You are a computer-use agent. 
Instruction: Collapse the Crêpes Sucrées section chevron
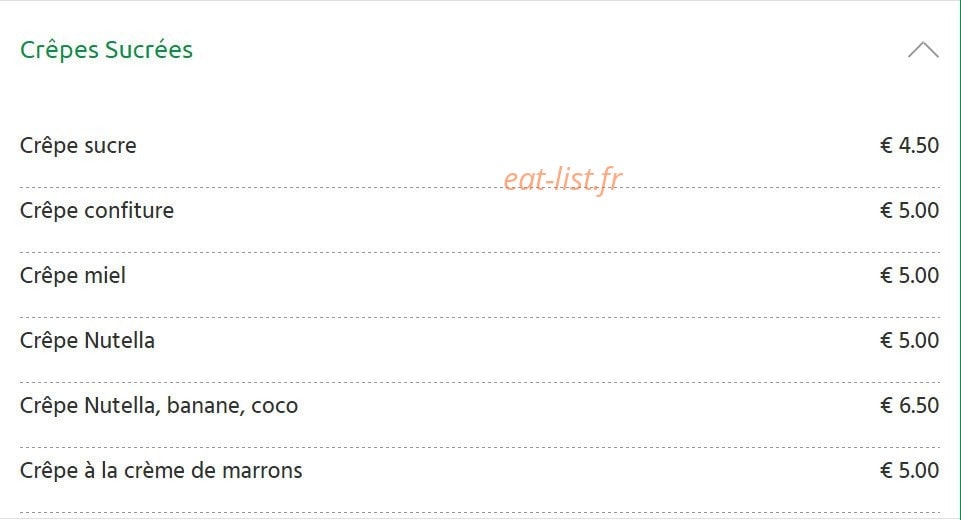click(x=923, y=50)
